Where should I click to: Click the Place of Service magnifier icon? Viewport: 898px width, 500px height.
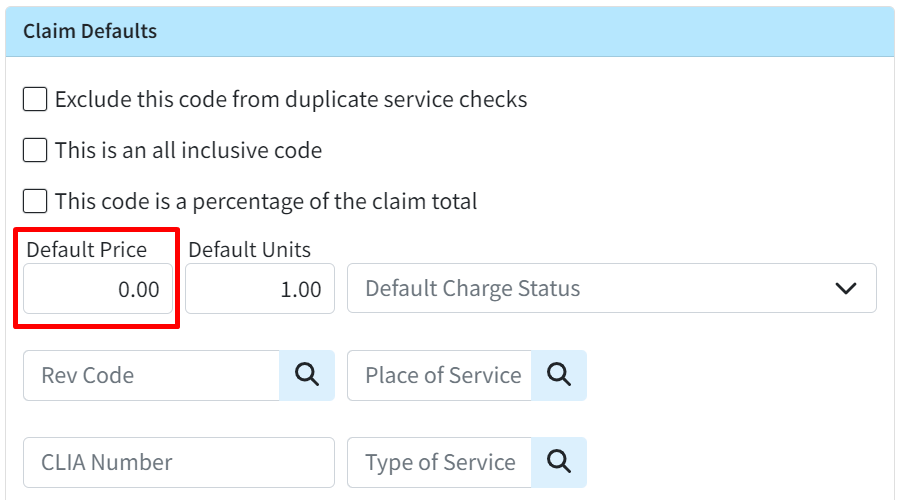tap(559, 375)
